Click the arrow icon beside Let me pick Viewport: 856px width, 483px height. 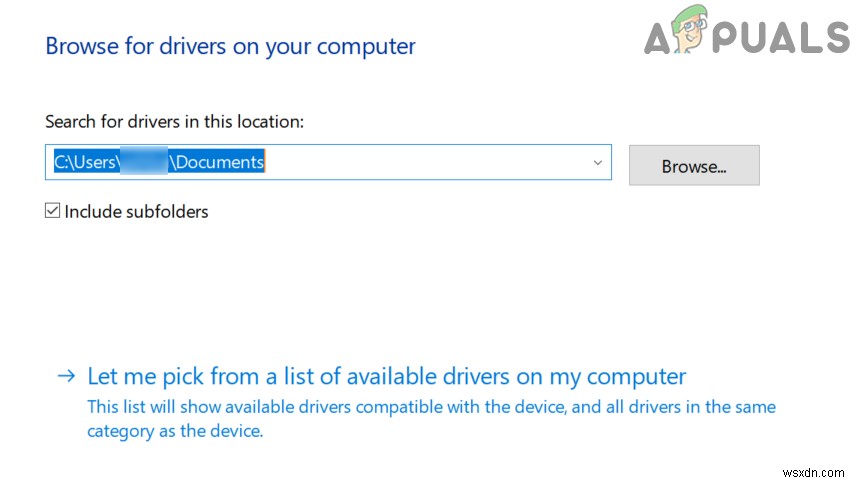(66, 377)
